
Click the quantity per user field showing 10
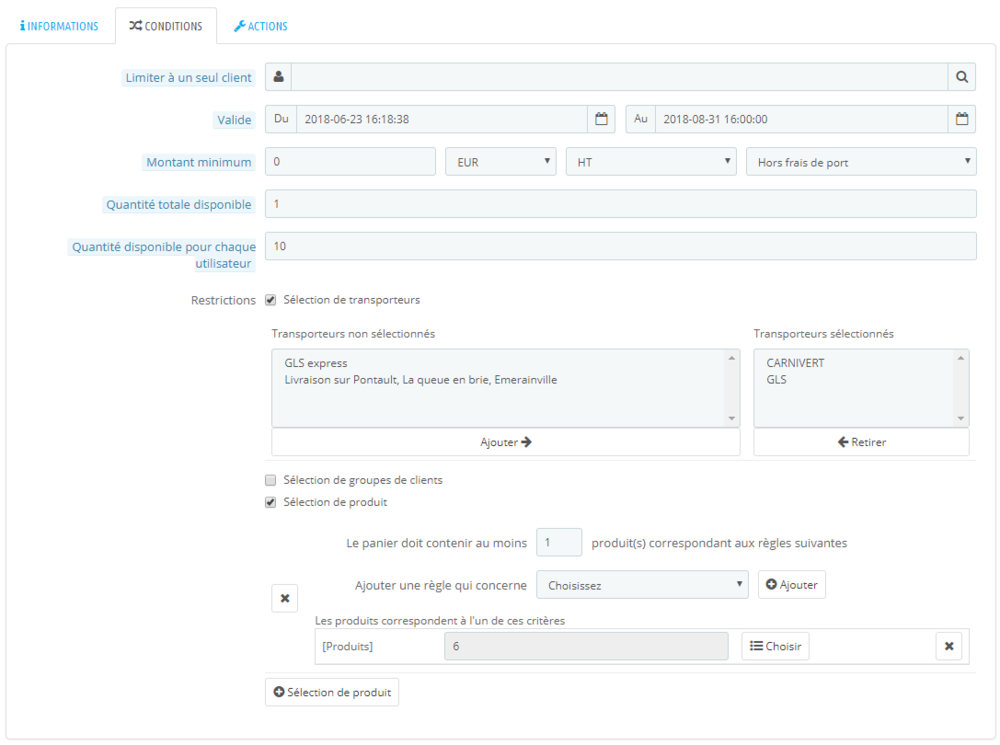621,246
